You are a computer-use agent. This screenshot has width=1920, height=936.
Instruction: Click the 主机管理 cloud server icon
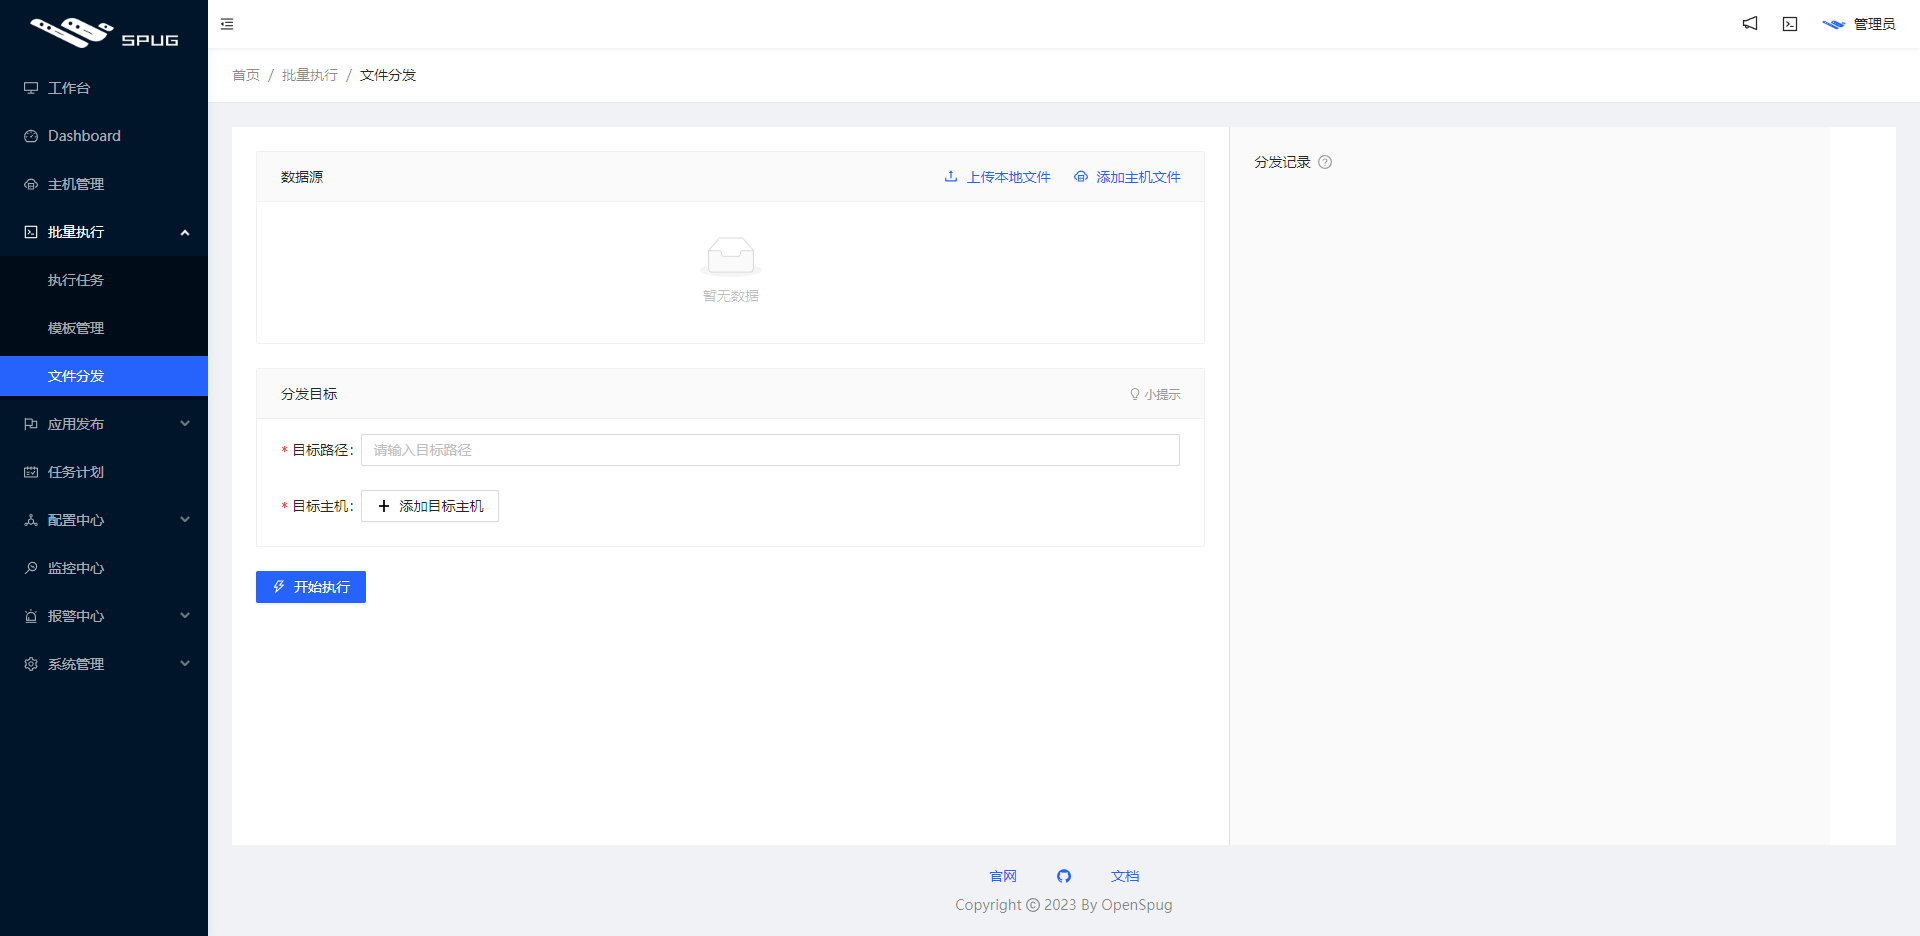pos(31,184)
